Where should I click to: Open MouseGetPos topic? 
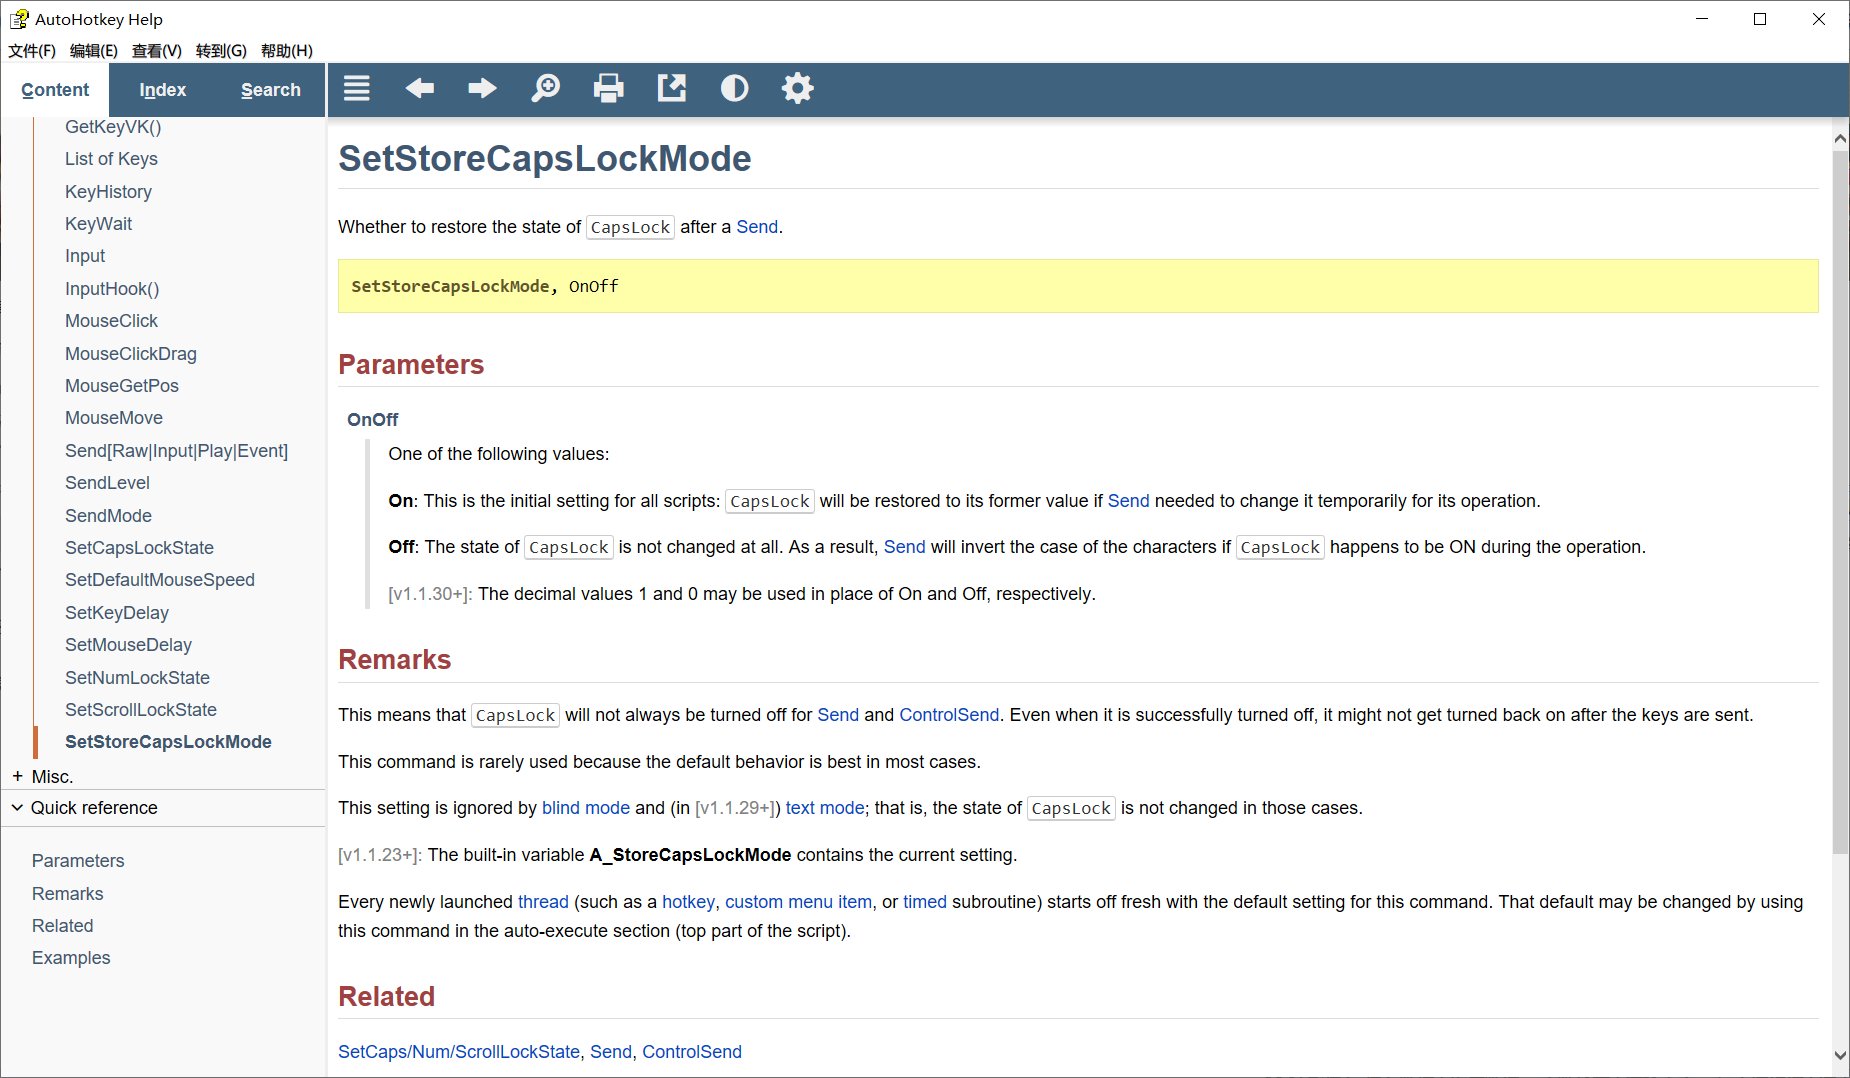122,386
